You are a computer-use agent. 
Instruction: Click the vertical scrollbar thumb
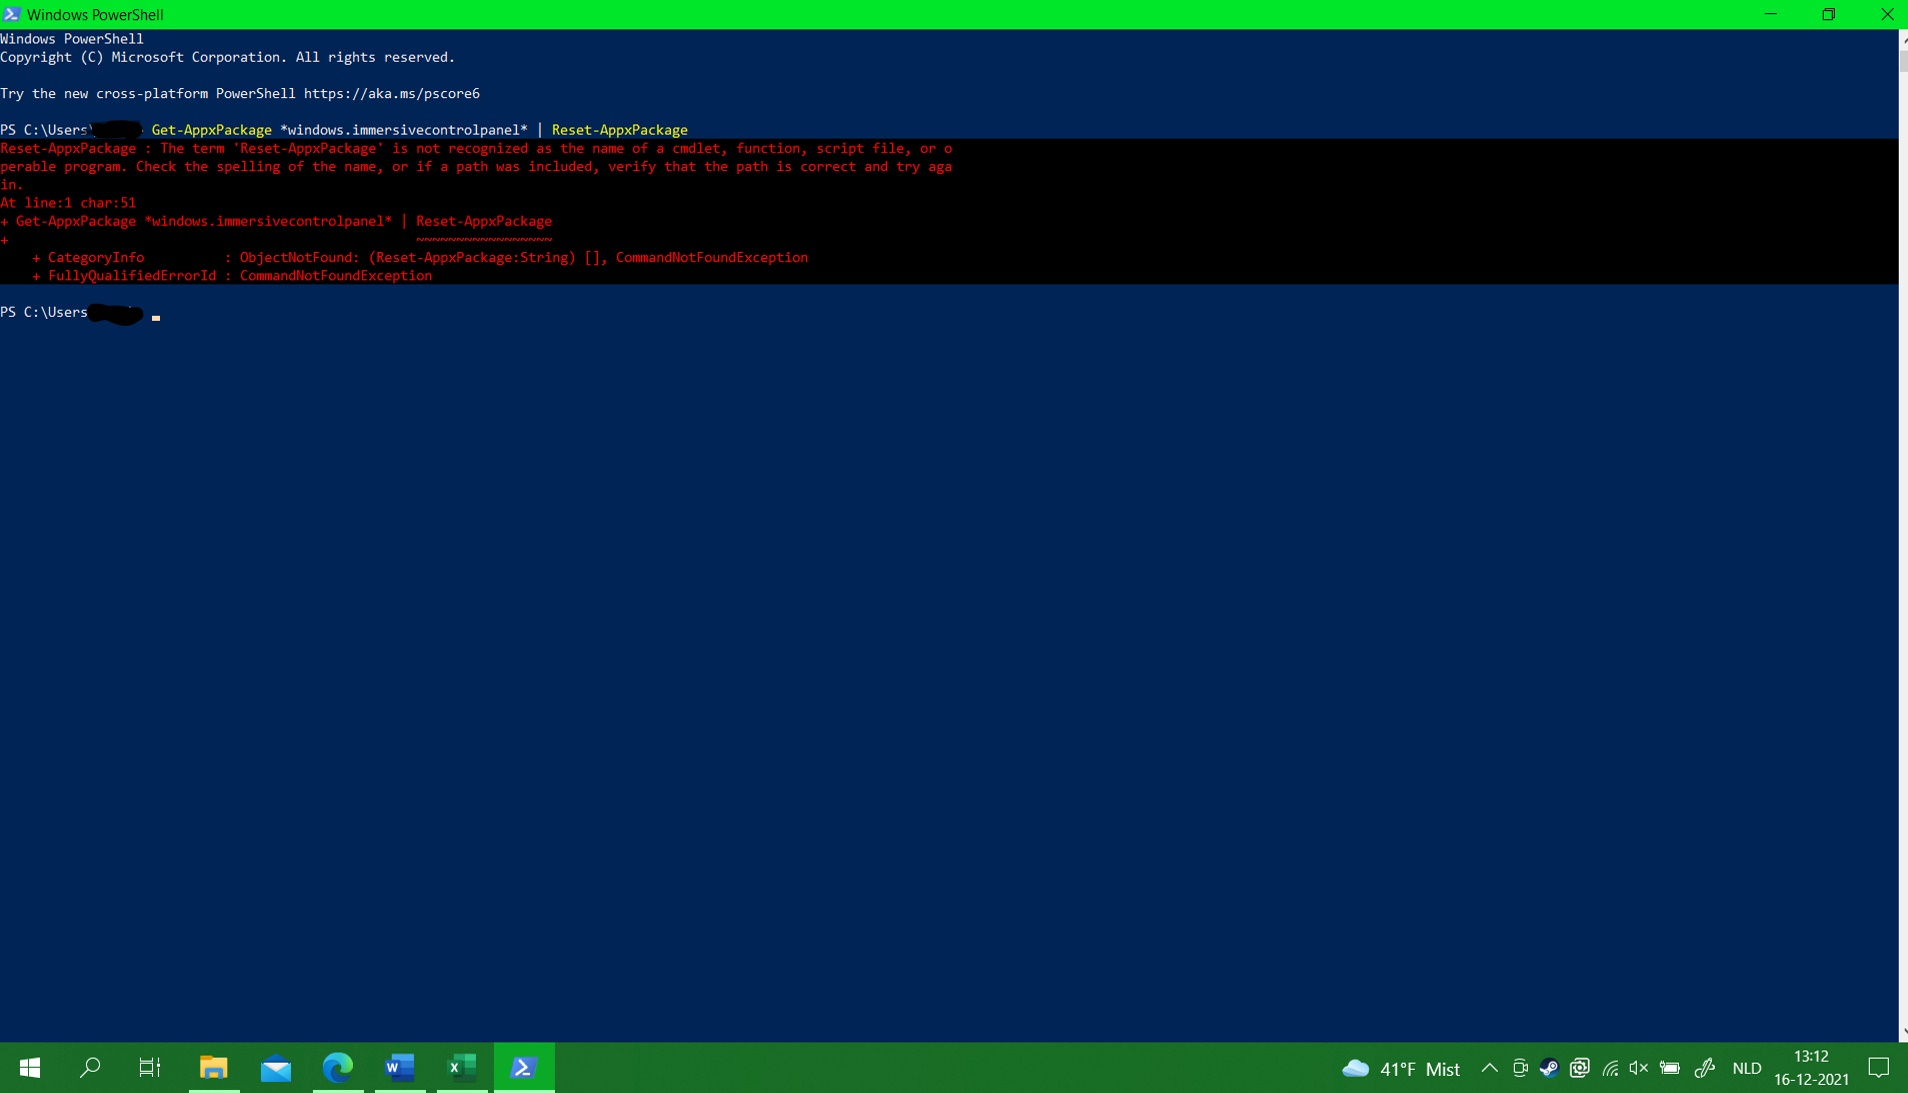[x=1903, y=59]
